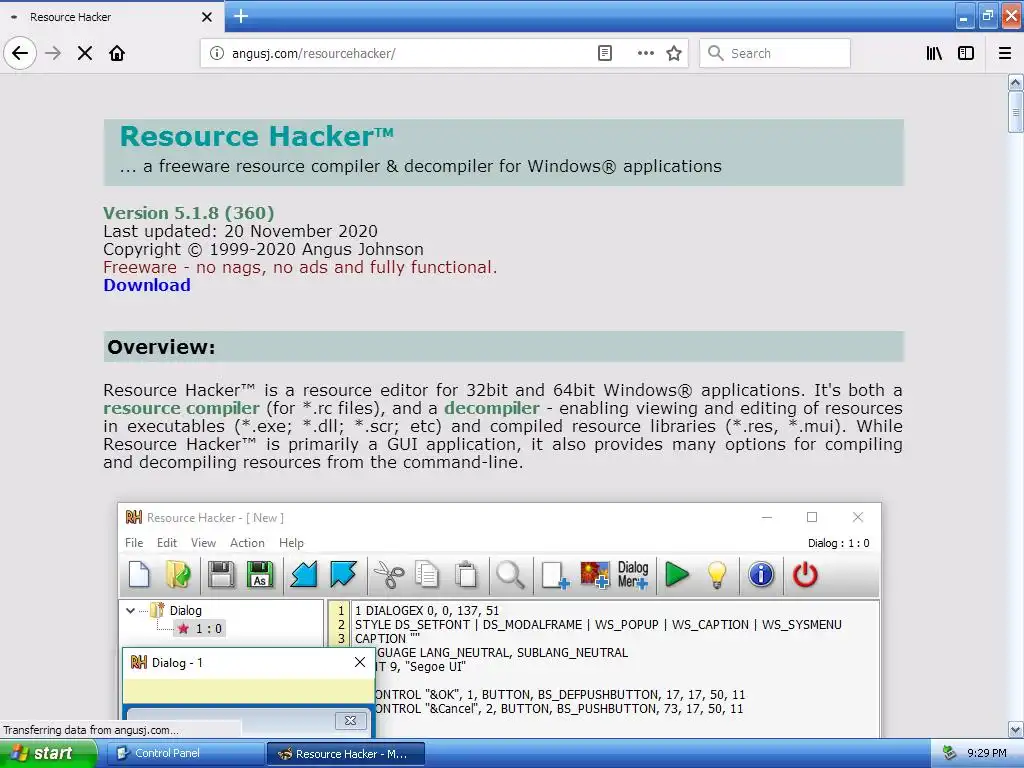Click the decompiler link
The width and height of the screenshot is (1024, 768).
(x=492, y=408)
